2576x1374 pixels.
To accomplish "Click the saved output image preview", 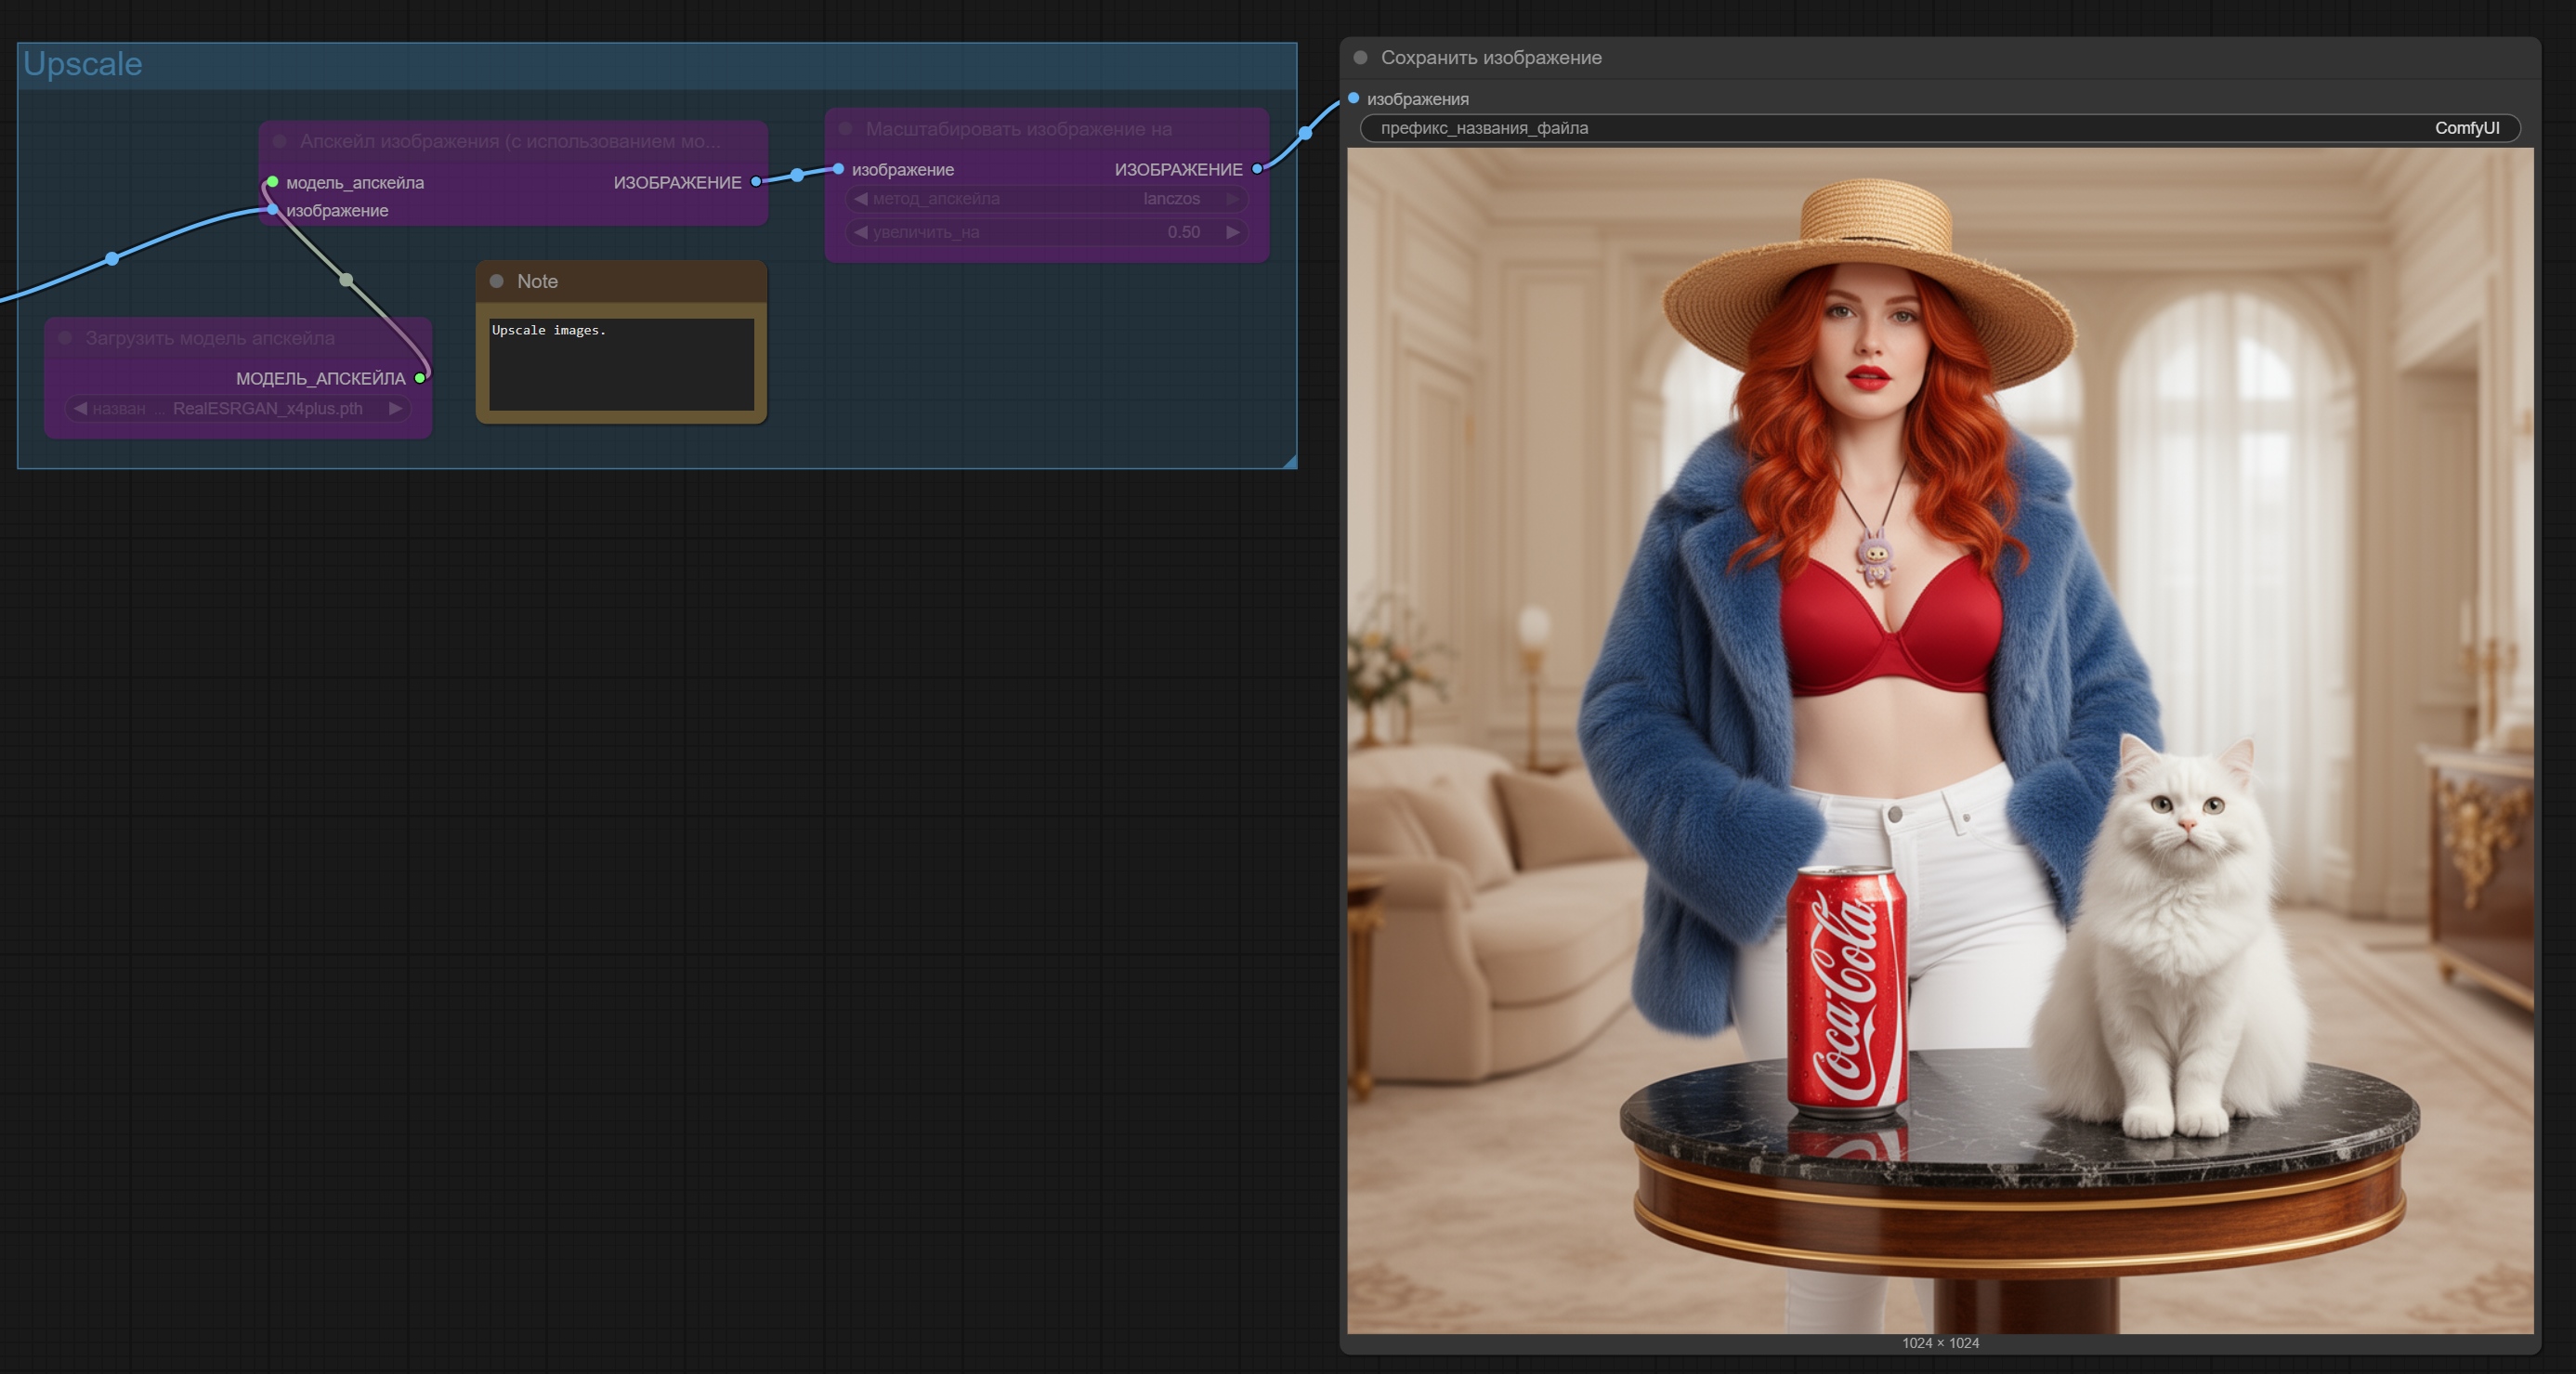I will 1940,740.
